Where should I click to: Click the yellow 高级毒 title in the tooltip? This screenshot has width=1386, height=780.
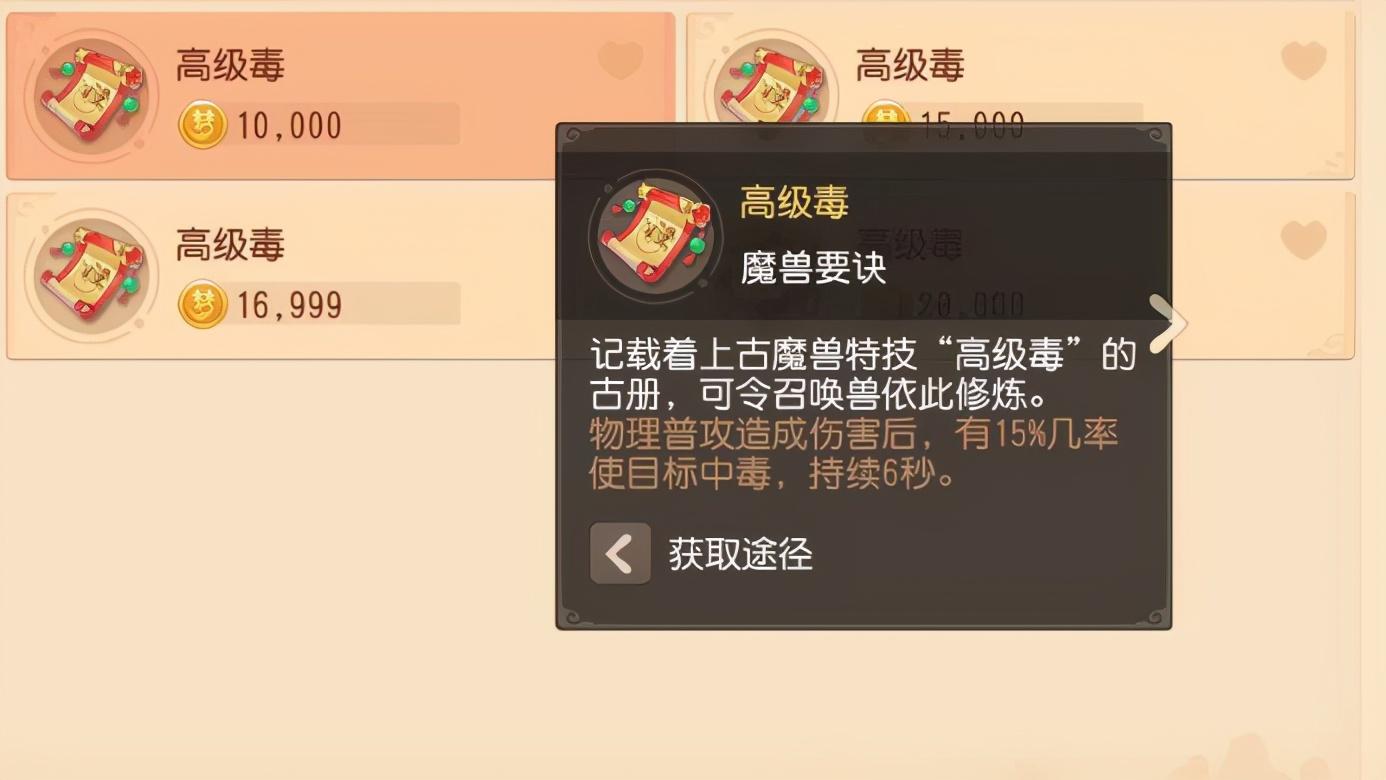pos(794,203)
